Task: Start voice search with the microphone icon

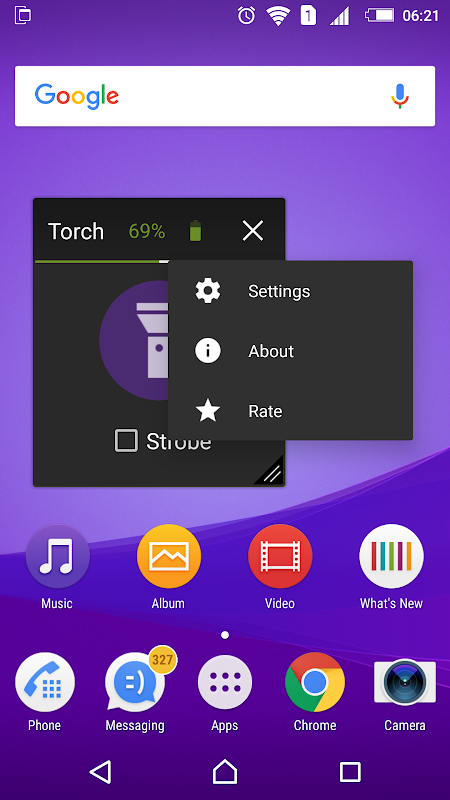Action: pos(400,96)
